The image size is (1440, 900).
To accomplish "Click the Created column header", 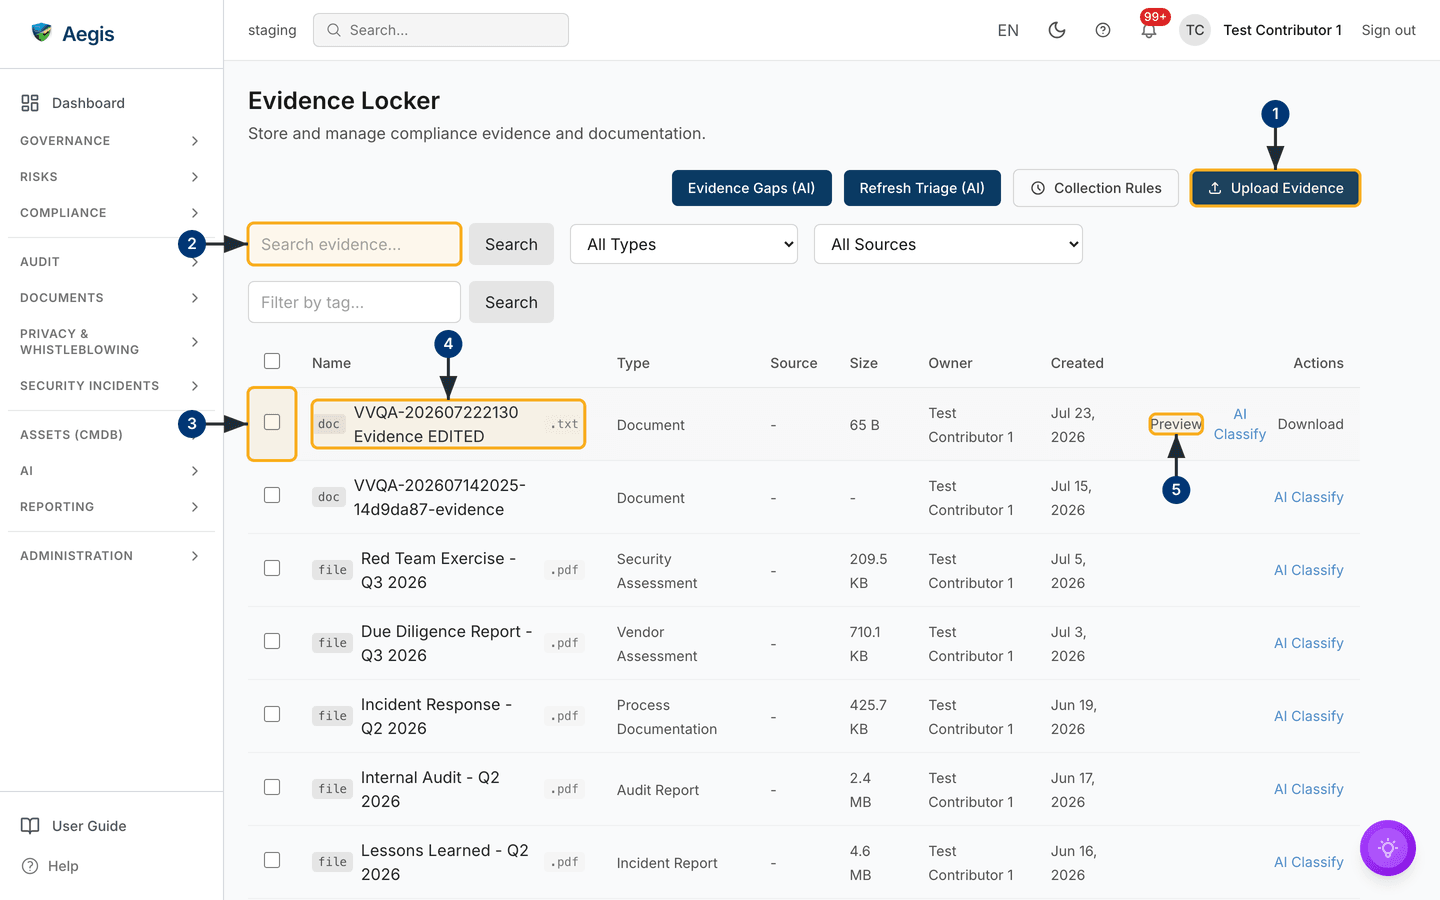I will tap(1077, 363).
